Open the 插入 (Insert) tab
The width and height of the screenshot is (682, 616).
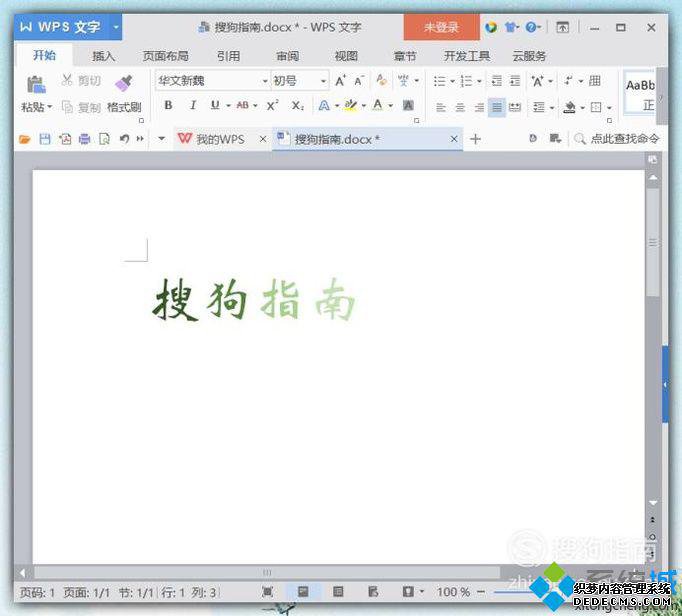(x=103, y=56)
